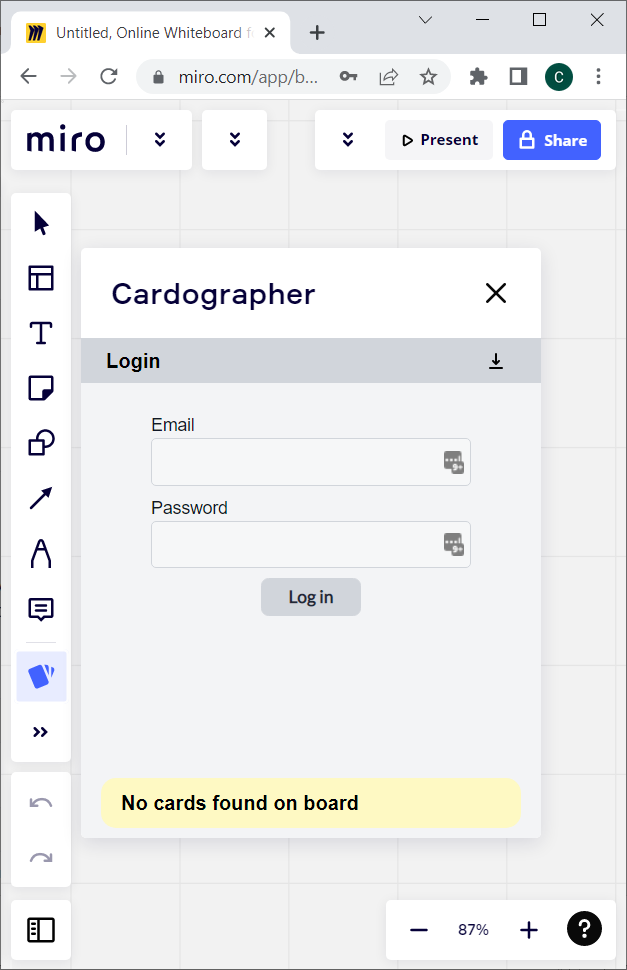Select the Untitled, Online Whiteboard tab
The width and height of the screenshot is (627, 970).
[x=151, y=32]
